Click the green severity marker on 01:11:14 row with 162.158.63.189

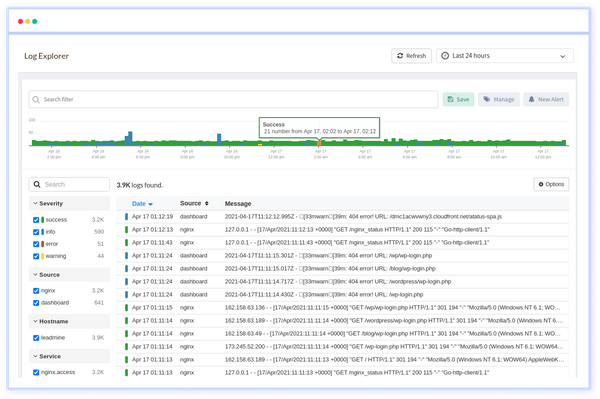coord(126,321)
